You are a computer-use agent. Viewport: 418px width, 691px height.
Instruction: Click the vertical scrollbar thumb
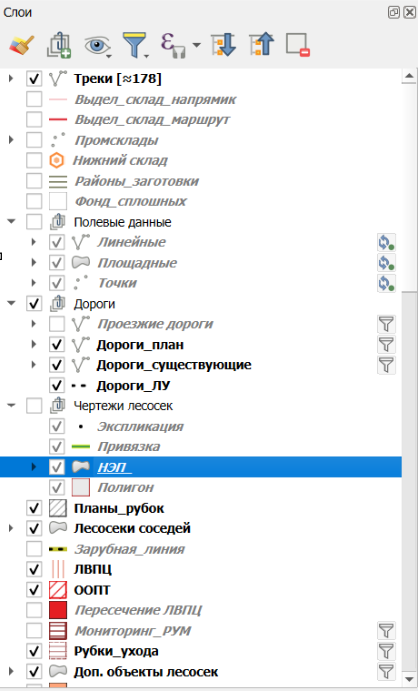409,188
